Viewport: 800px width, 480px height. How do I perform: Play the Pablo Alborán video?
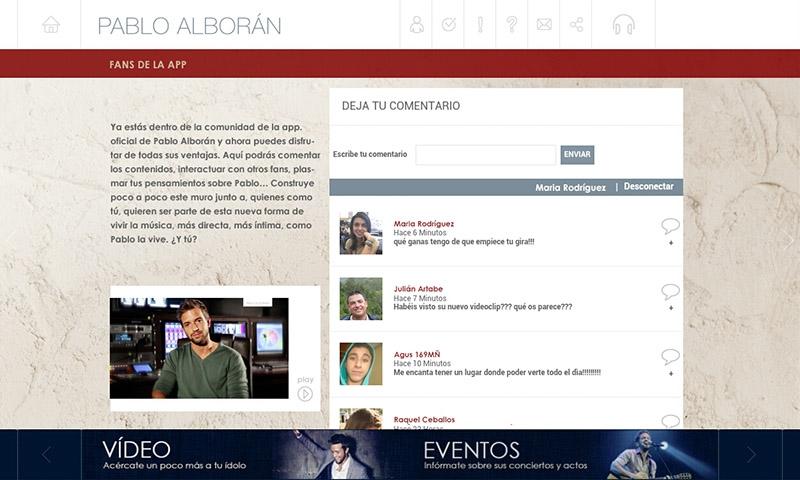coord(305,394)
